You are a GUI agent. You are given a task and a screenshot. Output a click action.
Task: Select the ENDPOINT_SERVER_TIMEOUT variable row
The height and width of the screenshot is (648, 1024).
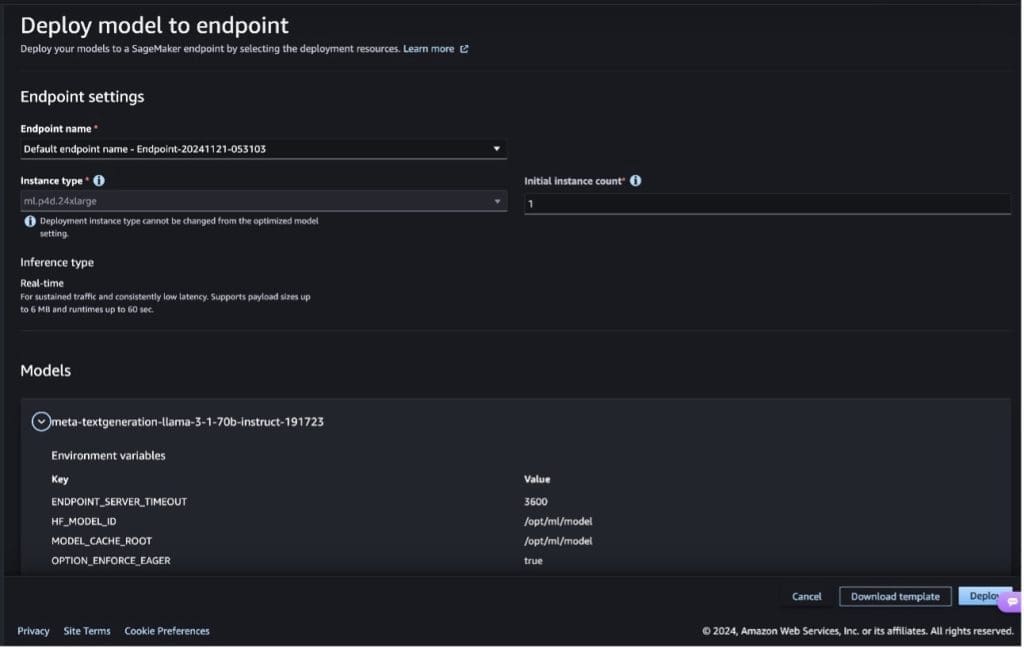pyautogui.click(x=121, y=501)
